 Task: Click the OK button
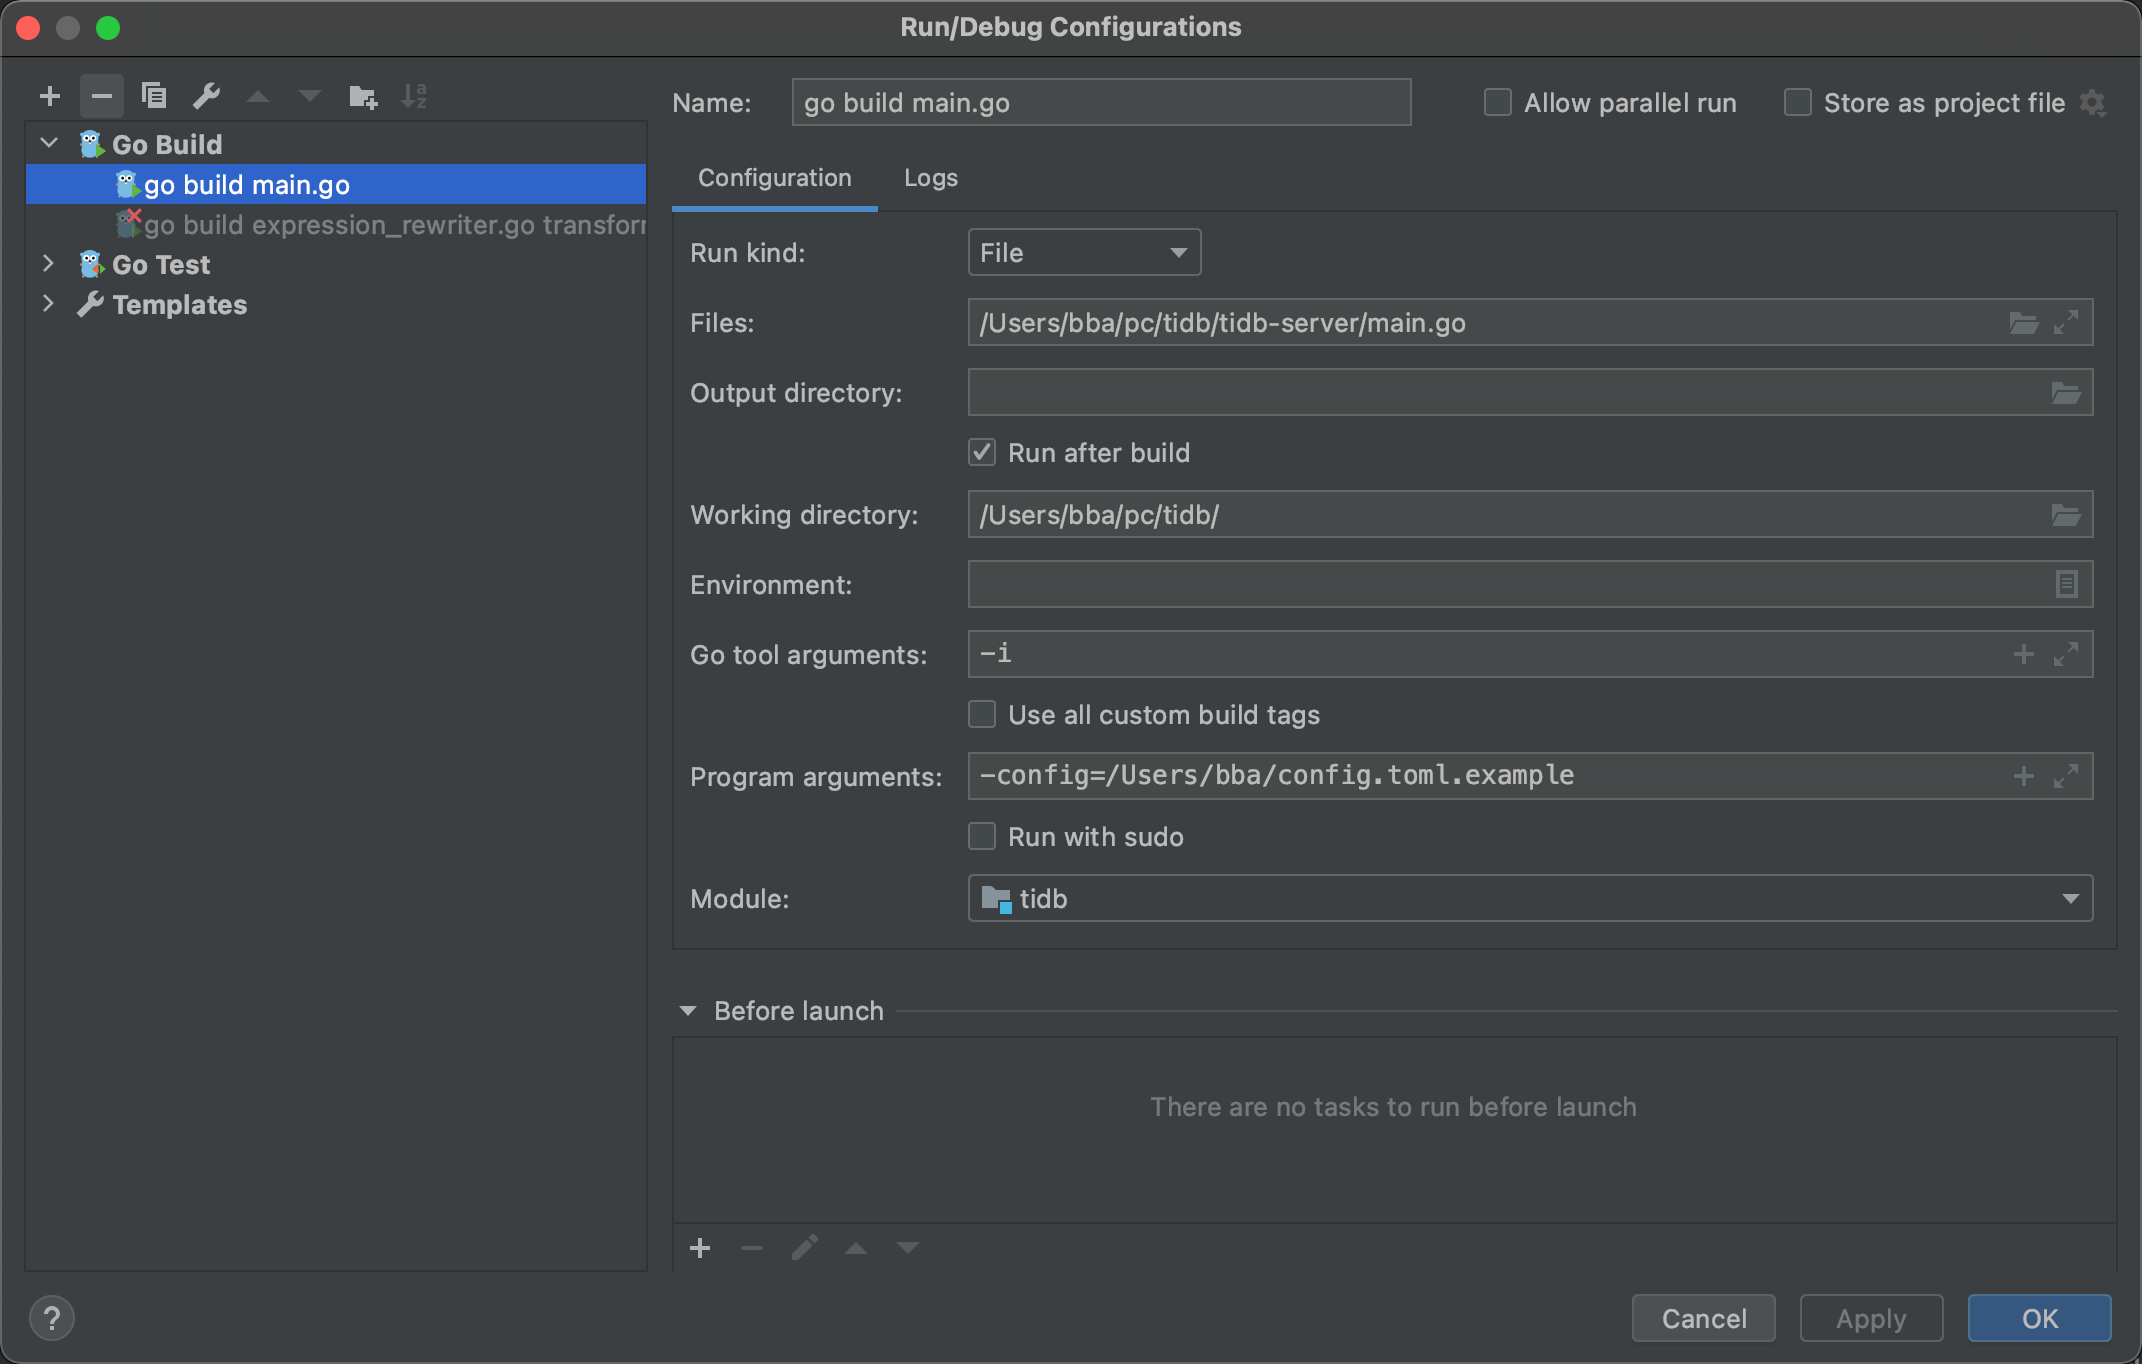(x=2039, y=1318)
